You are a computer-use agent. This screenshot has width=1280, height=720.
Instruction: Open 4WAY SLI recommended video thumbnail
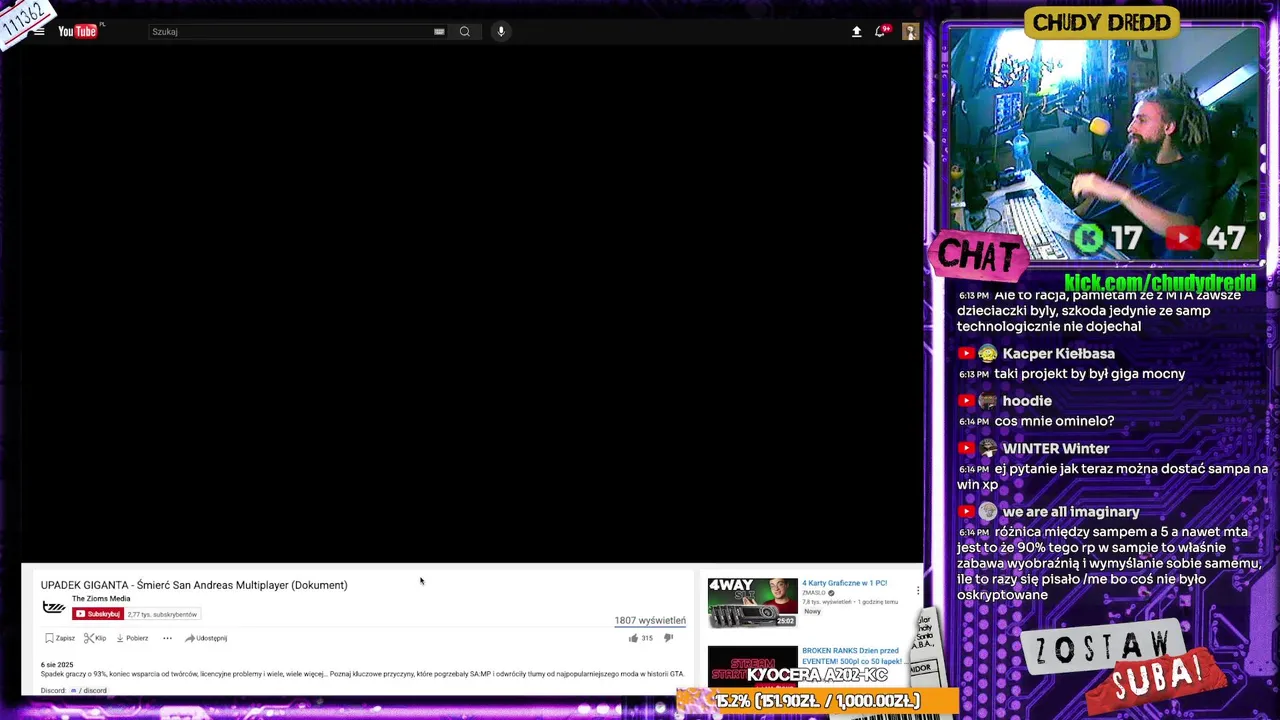(753, 602)
